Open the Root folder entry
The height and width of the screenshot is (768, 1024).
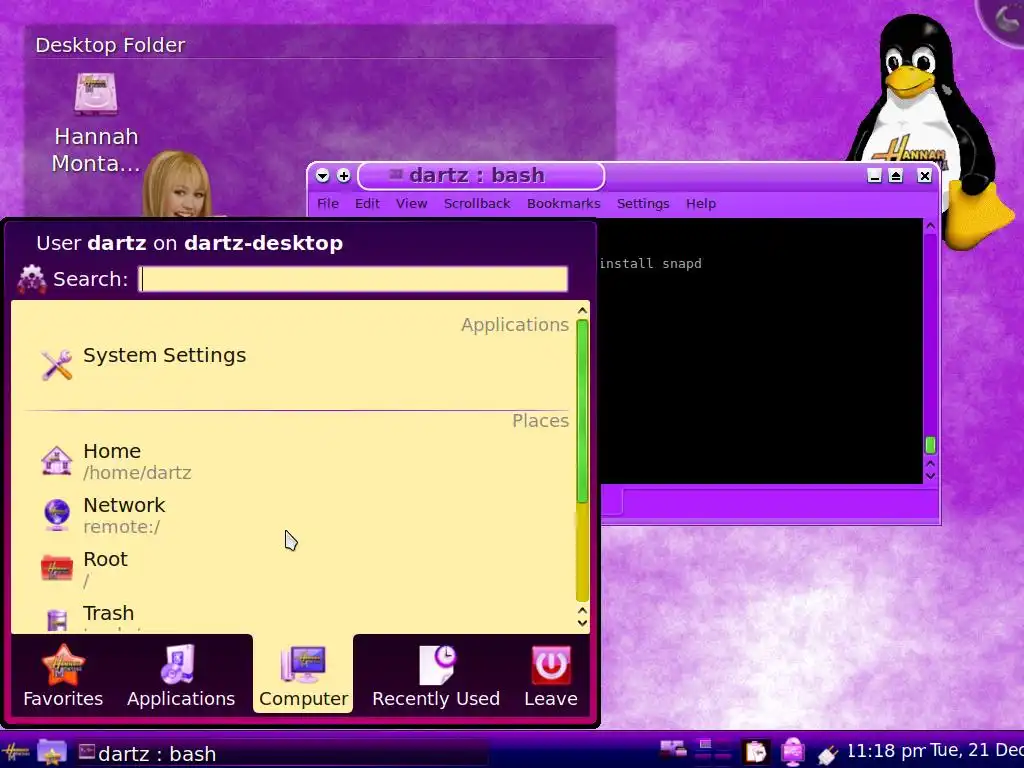[x=294, y=569]
